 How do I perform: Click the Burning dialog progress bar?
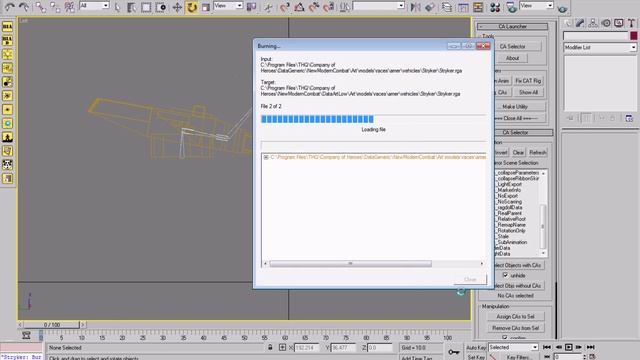tap(373, 119)
